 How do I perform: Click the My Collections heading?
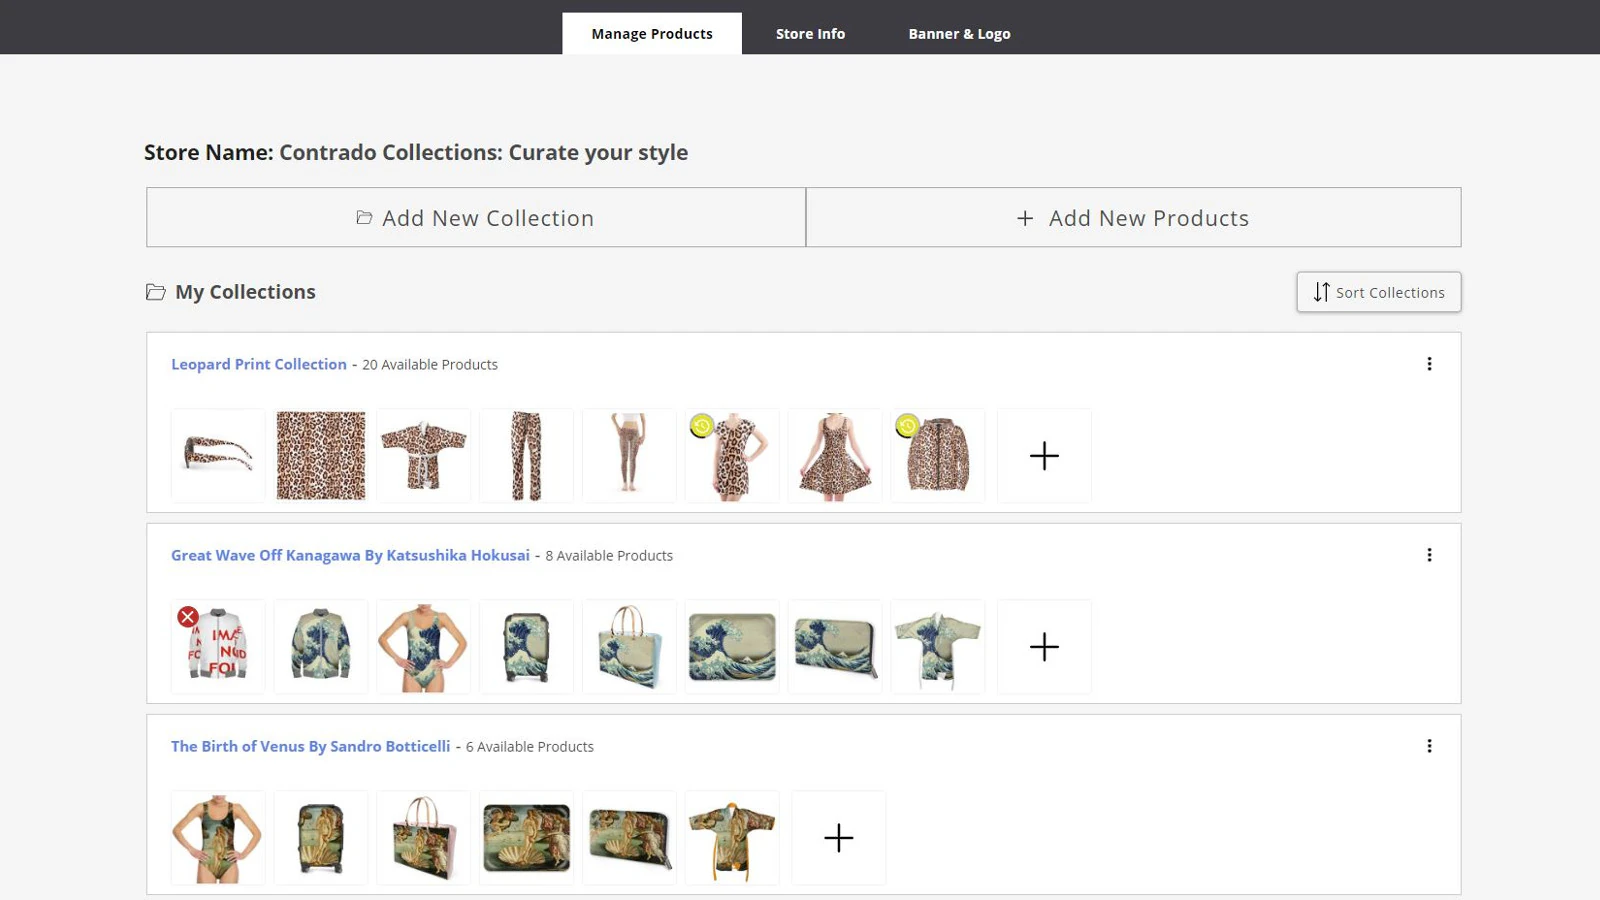245,292
